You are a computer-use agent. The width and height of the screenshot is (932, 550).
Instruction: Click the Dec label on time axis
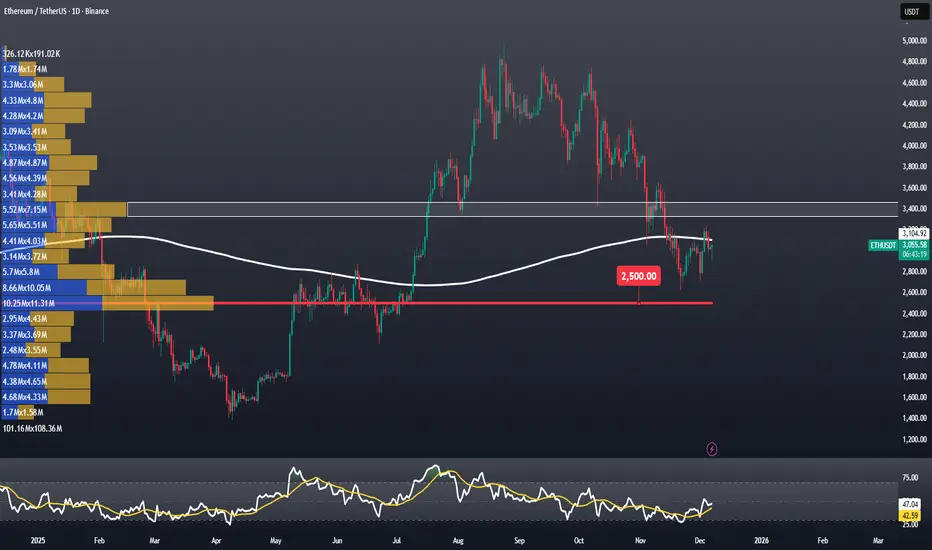point(700,540)
